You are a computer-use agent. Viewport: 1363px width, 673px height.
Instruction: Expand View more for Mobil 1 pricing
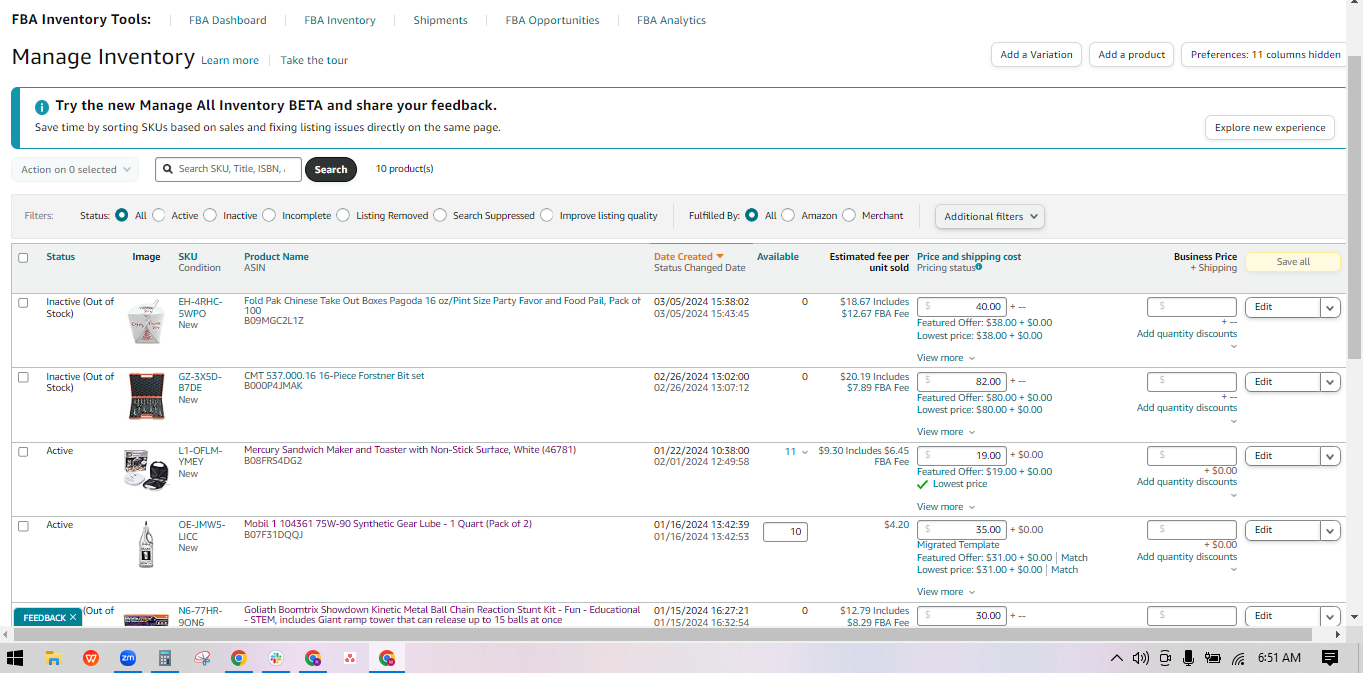click(x=945, y=592)
